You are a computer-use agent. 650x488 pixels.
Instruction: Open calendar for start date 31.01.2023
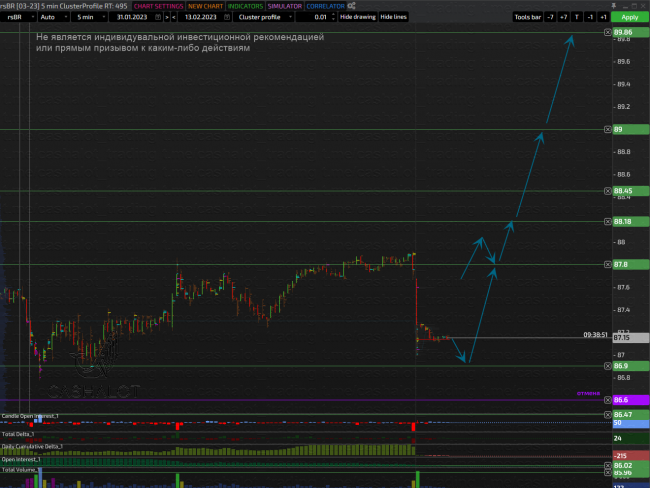(x=157, y=17)
